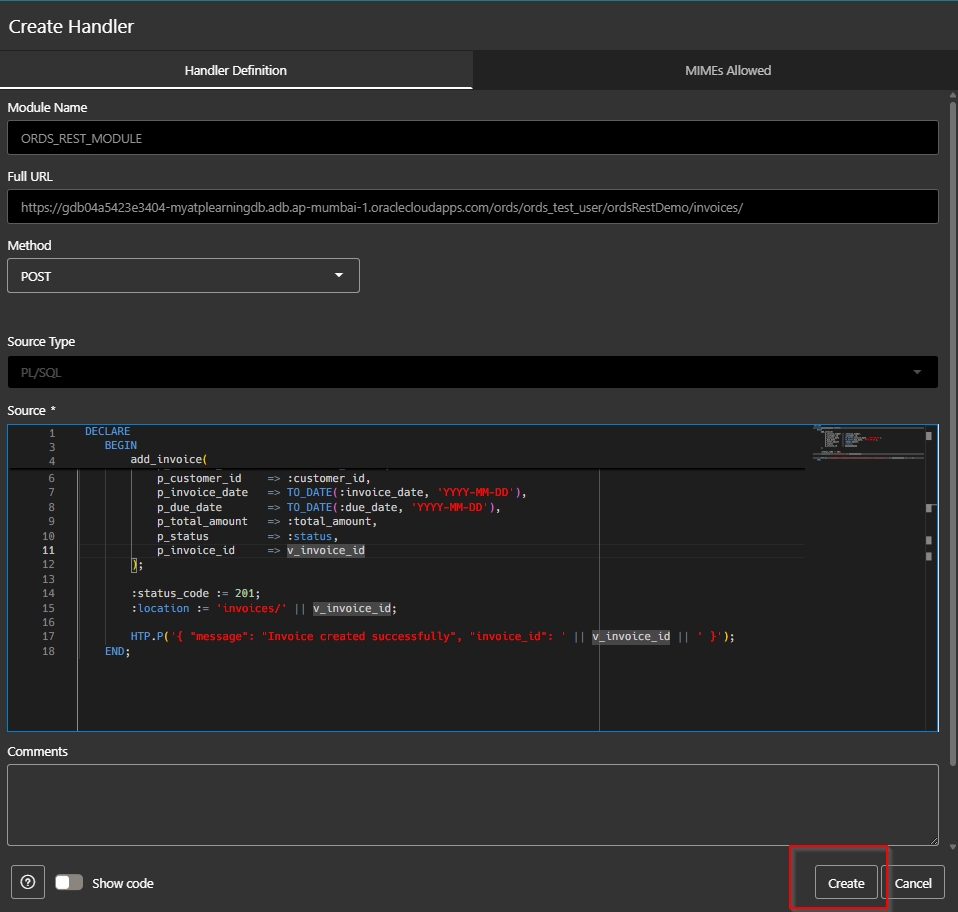This screenshot has width=958, height=912.
Task: Select the Full URL field
Action: coord(471,206)
